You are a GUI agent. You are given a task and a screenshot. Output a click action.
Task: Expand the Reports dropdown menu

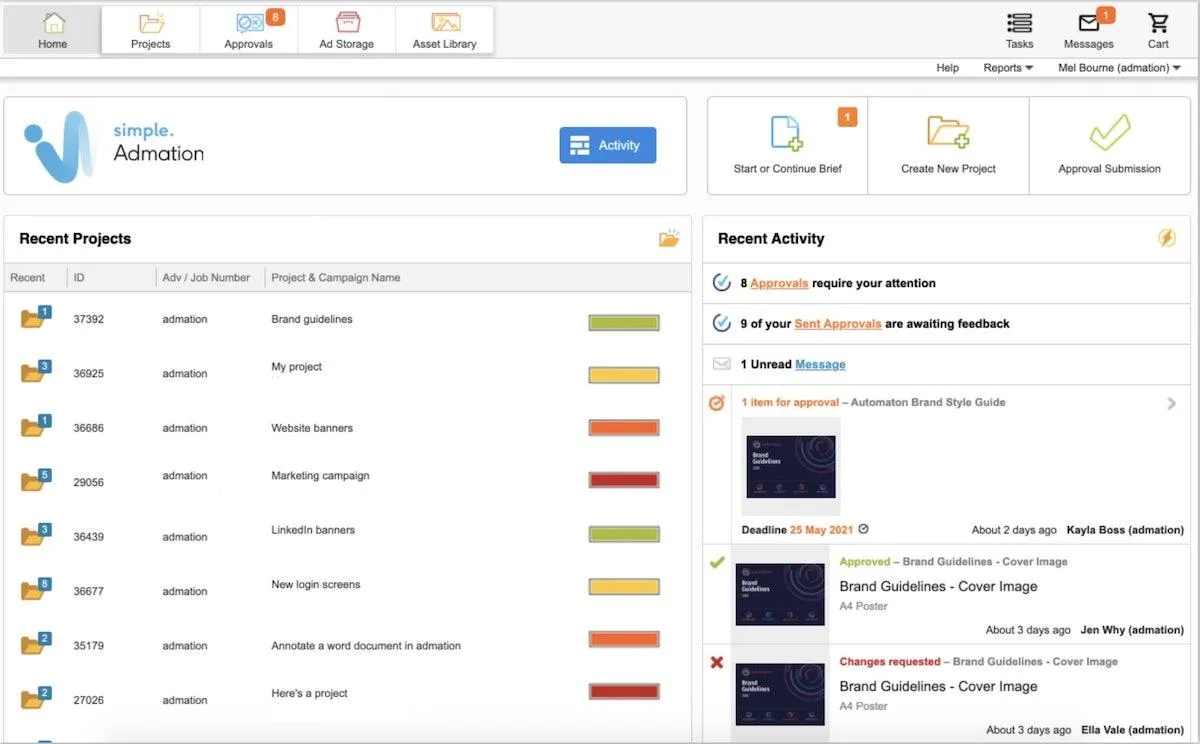pos(1008,68)
